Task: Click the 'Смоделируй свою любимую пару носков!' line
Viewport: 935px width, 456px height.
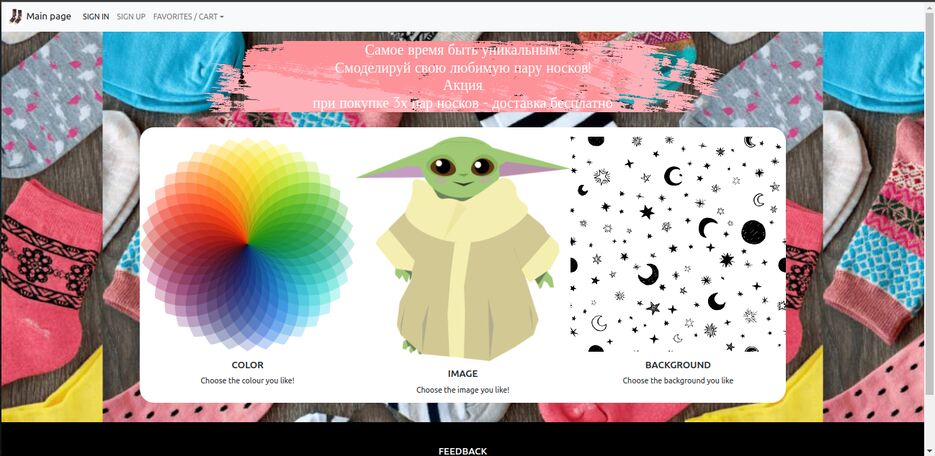Action: 463,67
